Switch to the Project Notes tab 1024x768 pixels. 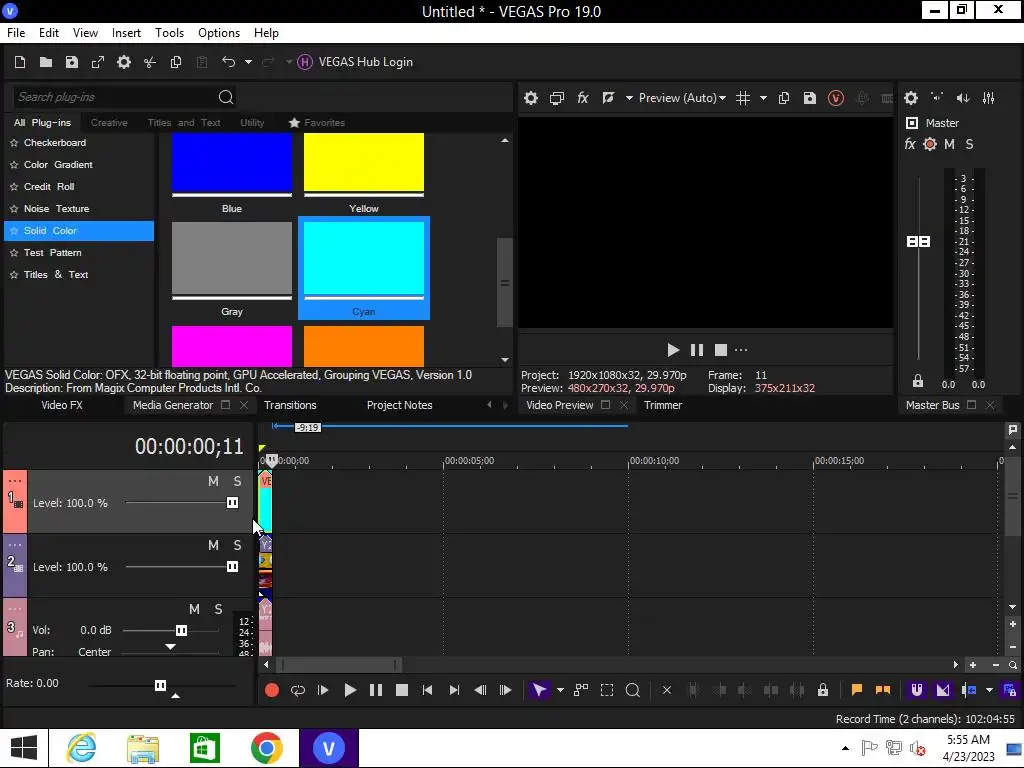point(400,405)
